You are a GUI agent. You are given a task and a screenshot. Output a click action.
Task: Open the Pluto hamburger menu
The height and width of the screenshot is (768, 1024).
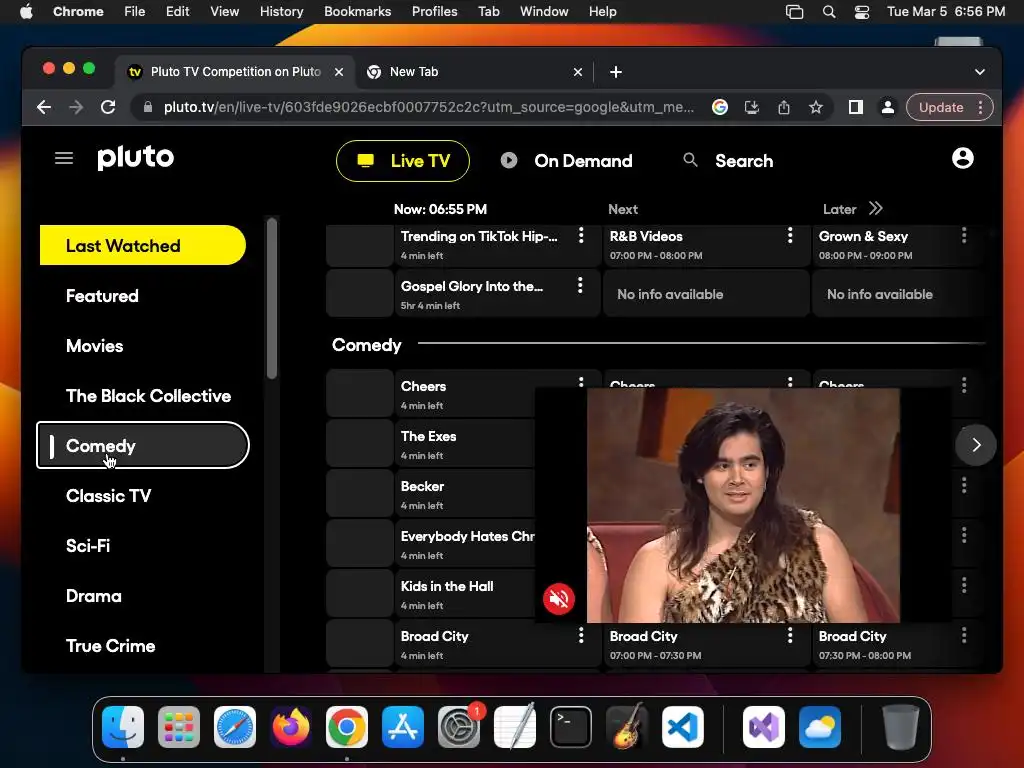(x=63, y=158)
